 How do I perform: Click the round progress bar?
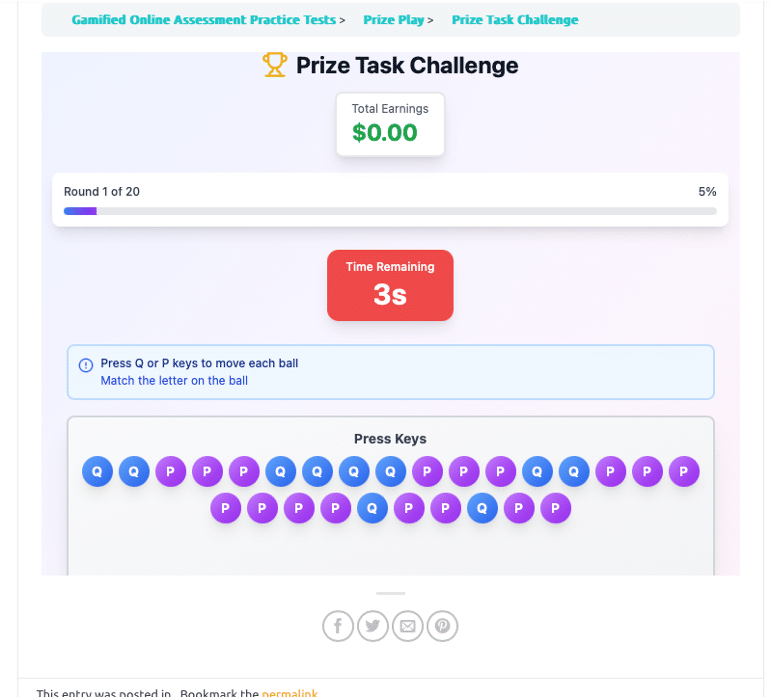[390, 211]
